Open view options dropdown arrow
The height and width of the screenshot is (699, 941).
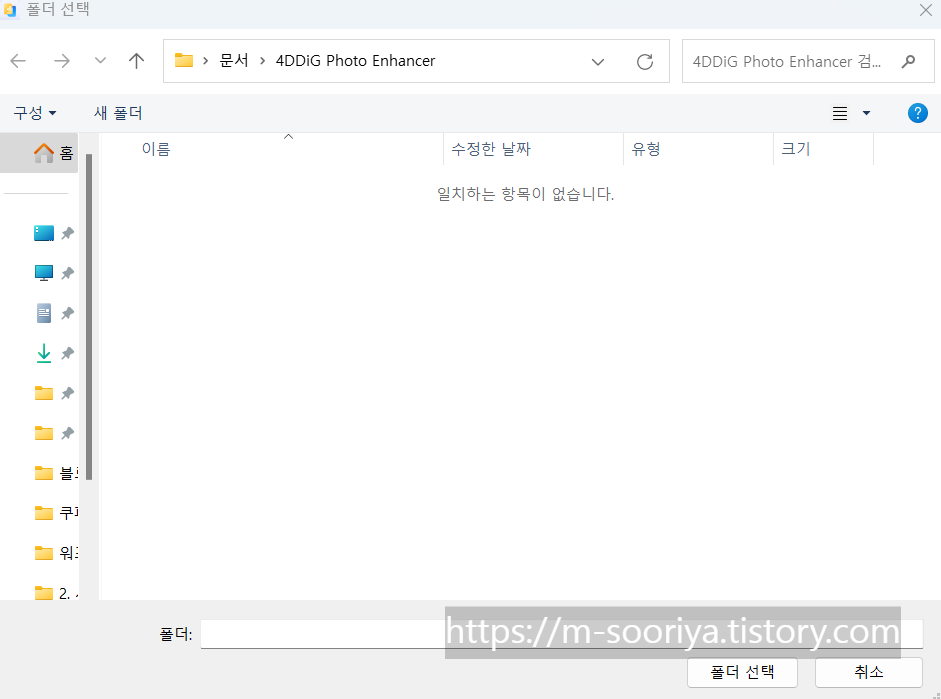coord(866,113)
